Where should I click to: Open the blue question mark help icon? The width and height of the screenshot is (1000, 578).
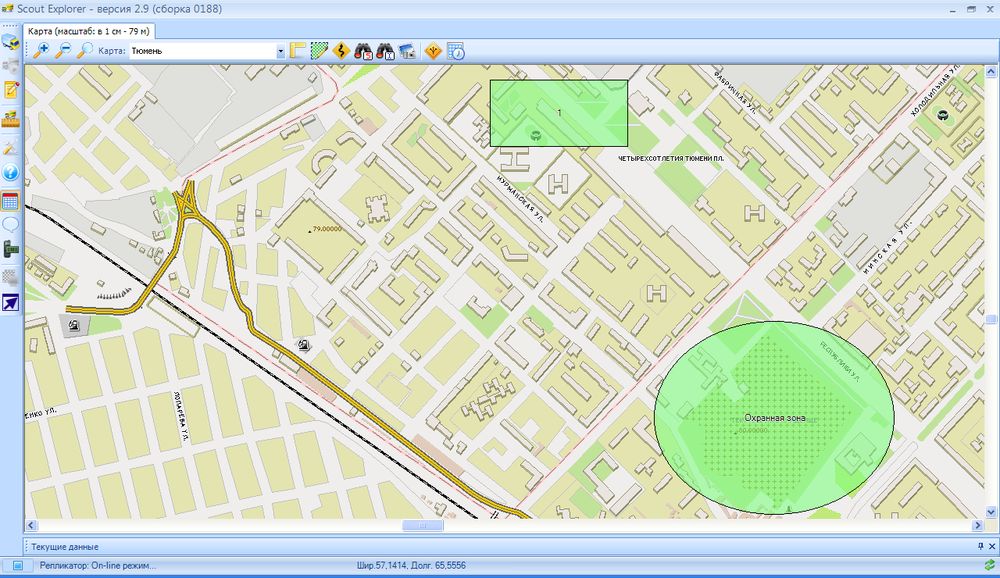coord(11,172)
